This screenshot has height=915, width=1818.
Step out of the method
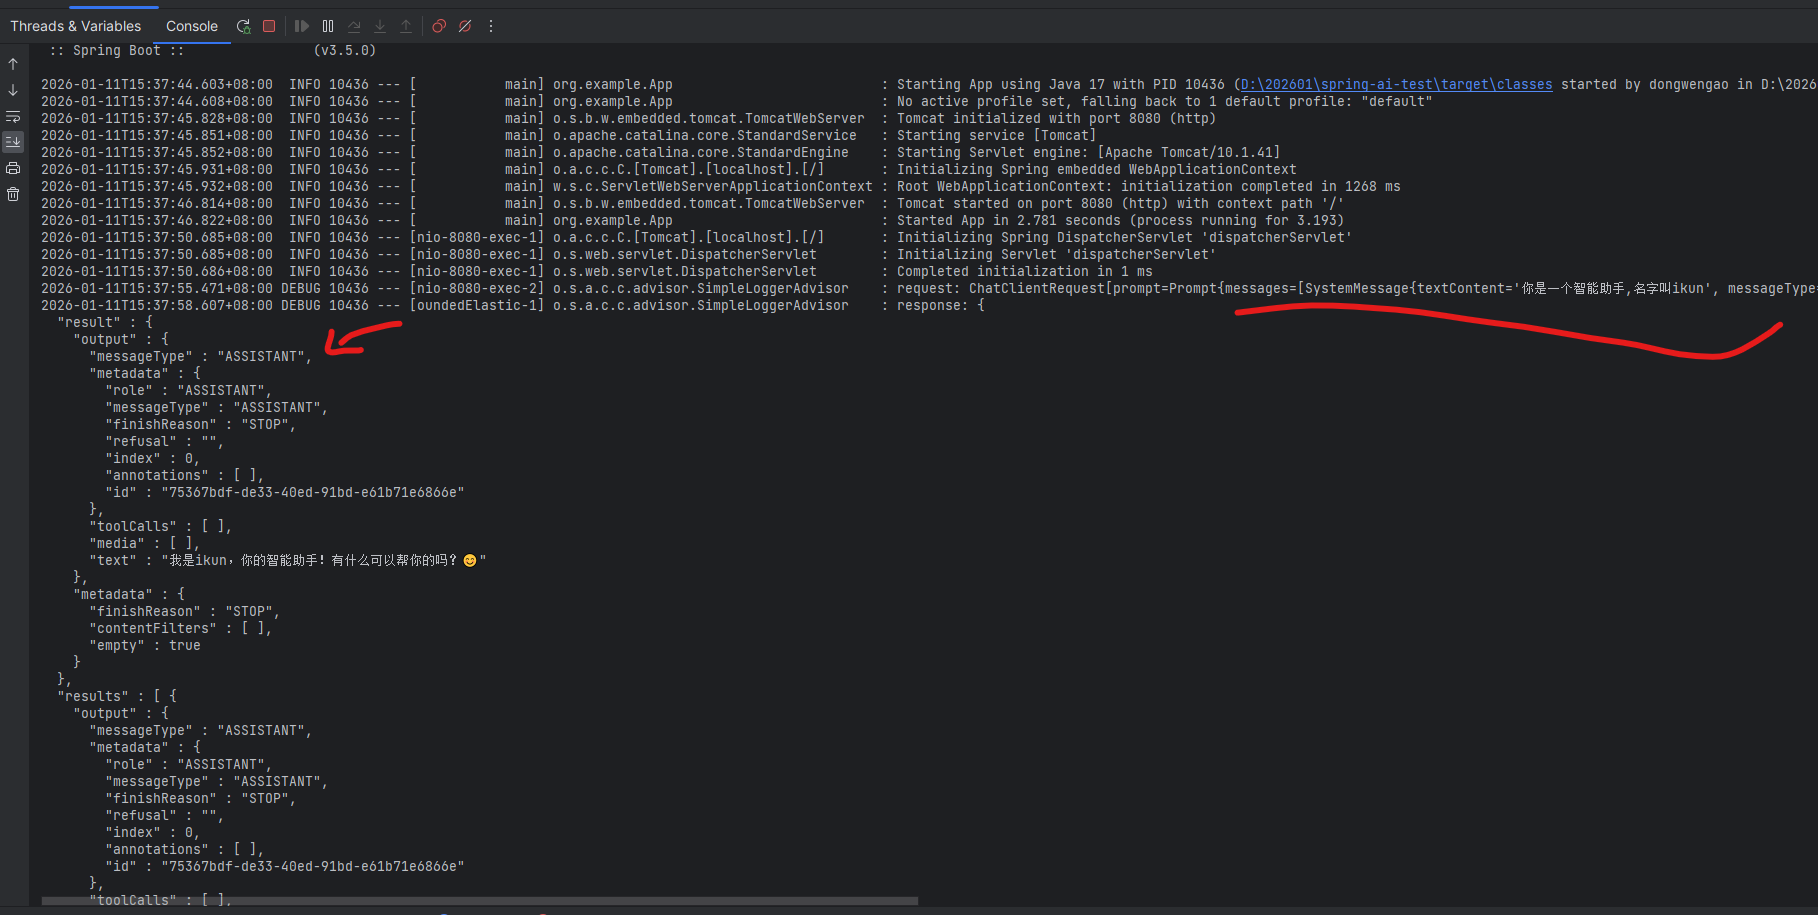tap(406, 26)
